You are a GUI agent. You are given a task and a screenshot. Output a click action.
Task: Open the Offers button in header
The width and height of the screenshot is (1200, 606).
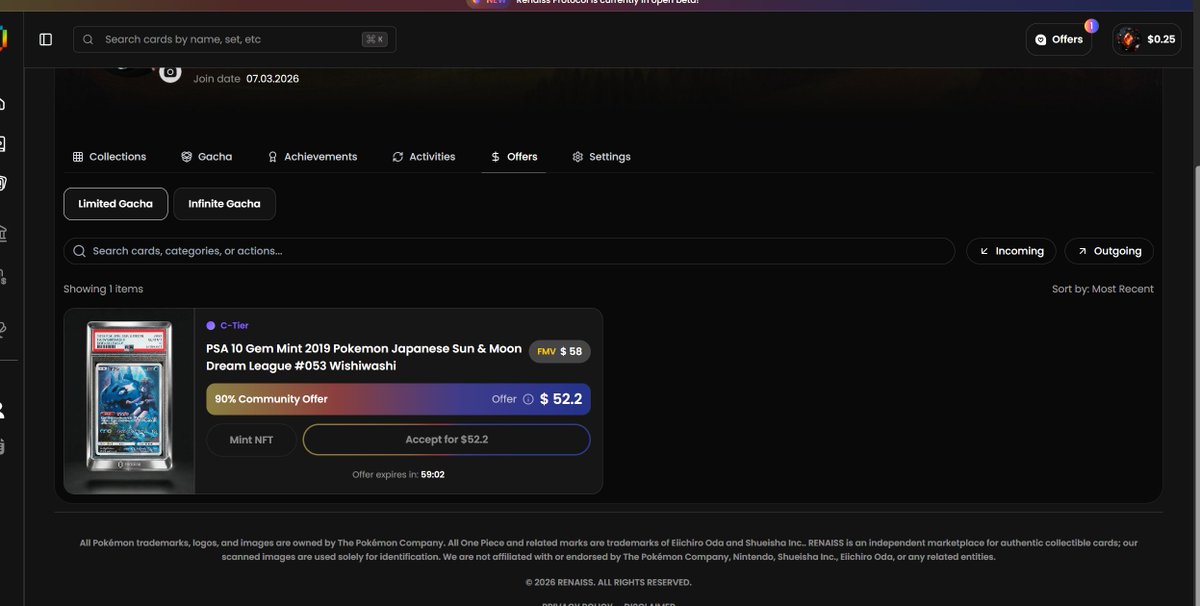point(1058,39)
